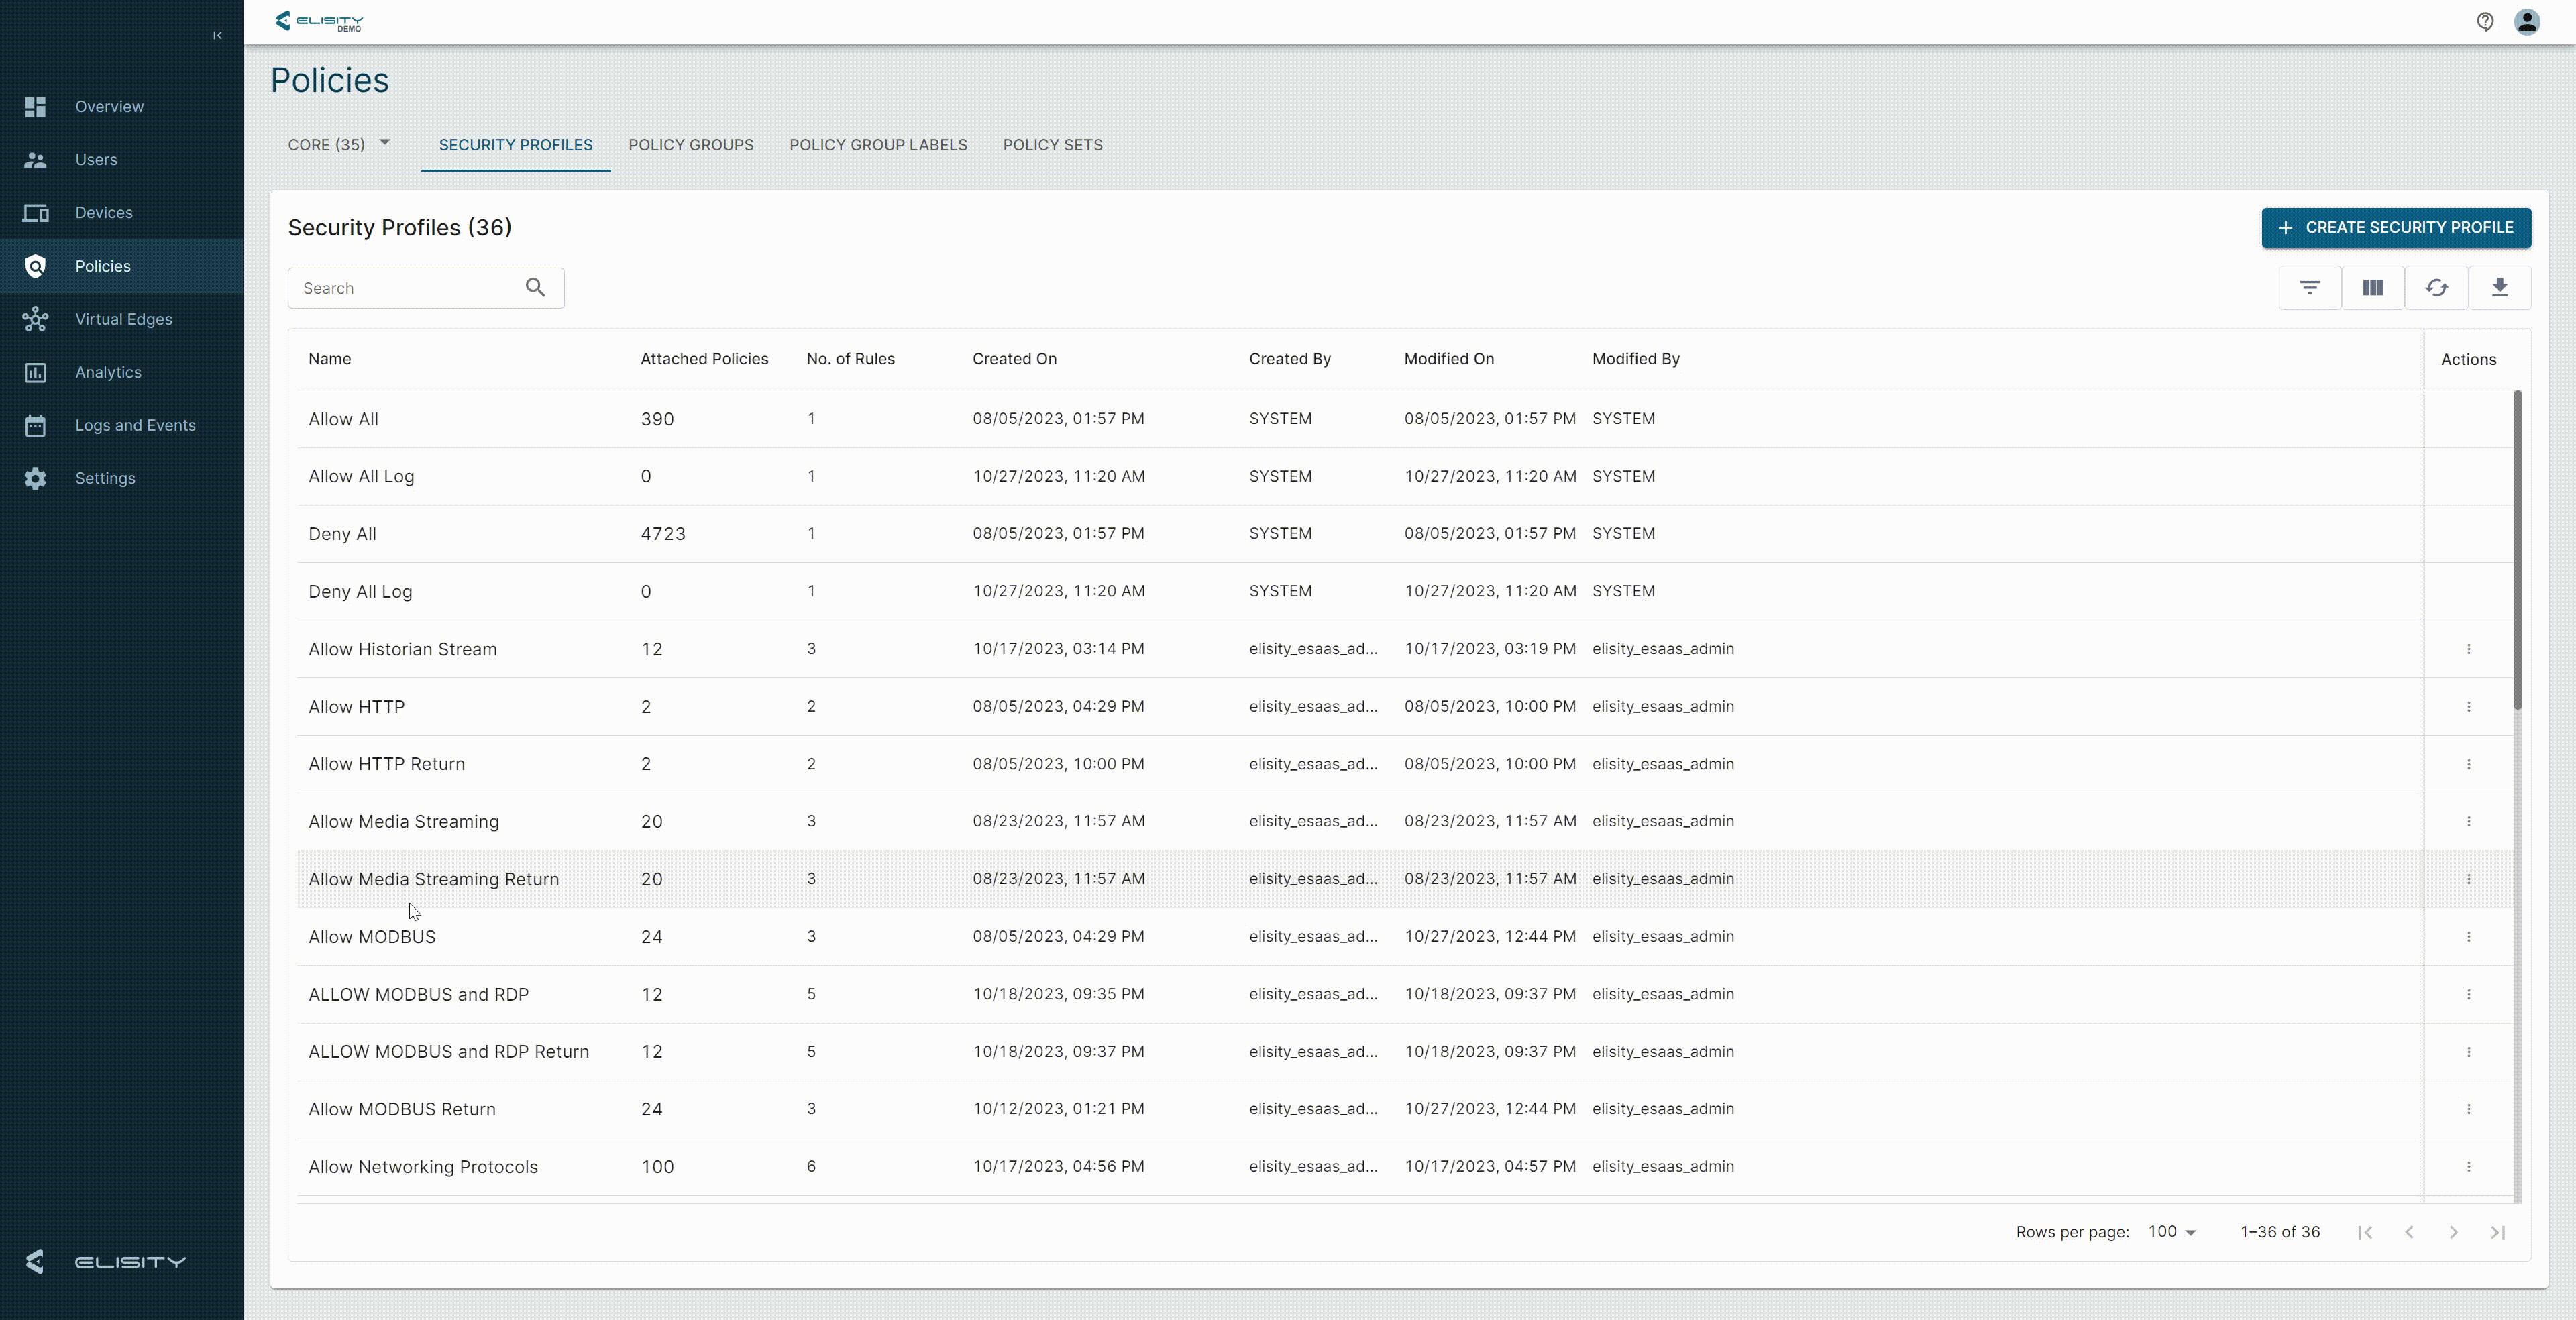The height and width of the screenshot is (1320, 2576).
Task: Open the filter options icon
Action: (x=2309, y=288)
